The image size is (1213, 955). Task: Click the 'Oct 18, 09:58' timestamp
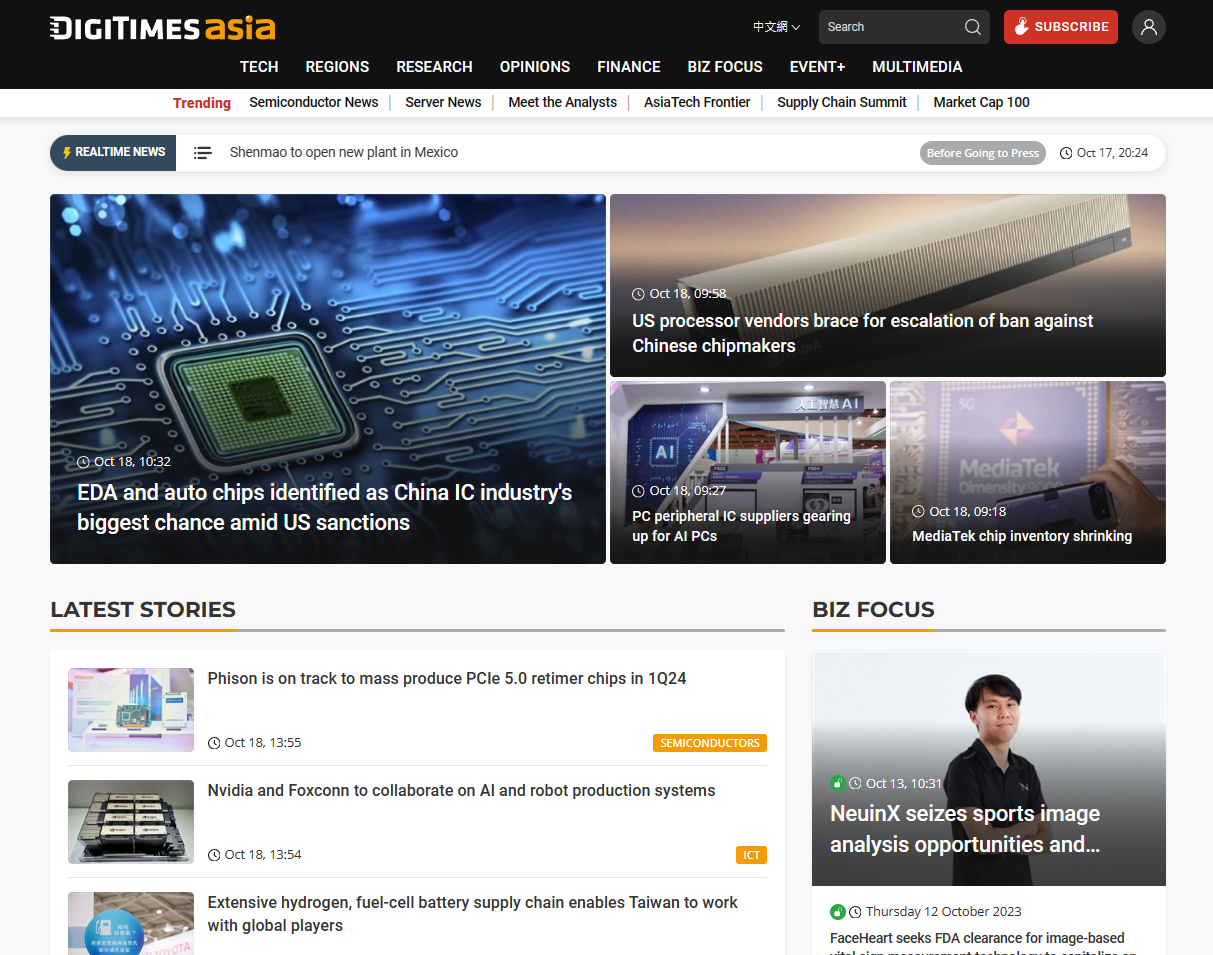click(x=688, y=294)
